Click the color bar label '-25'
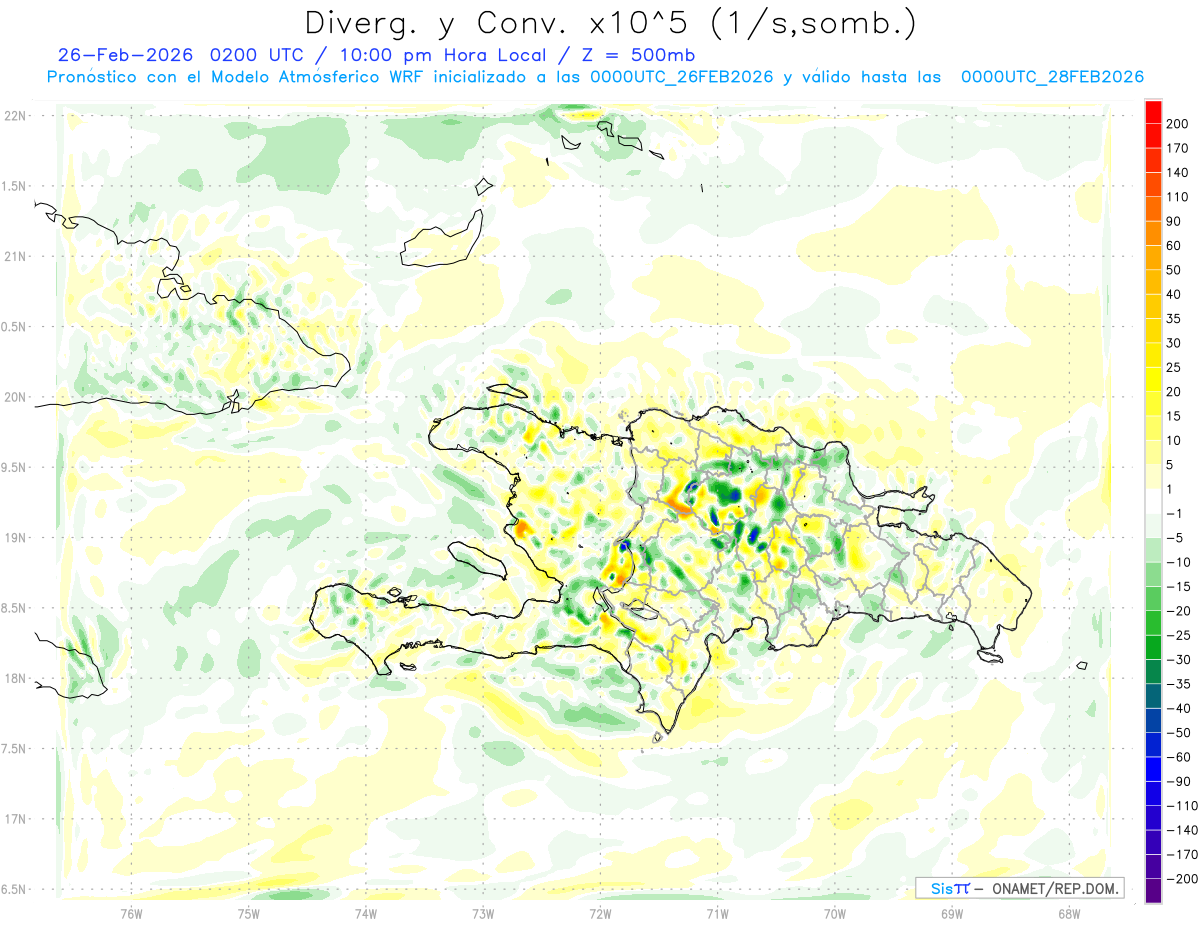 coord(1178,636)
